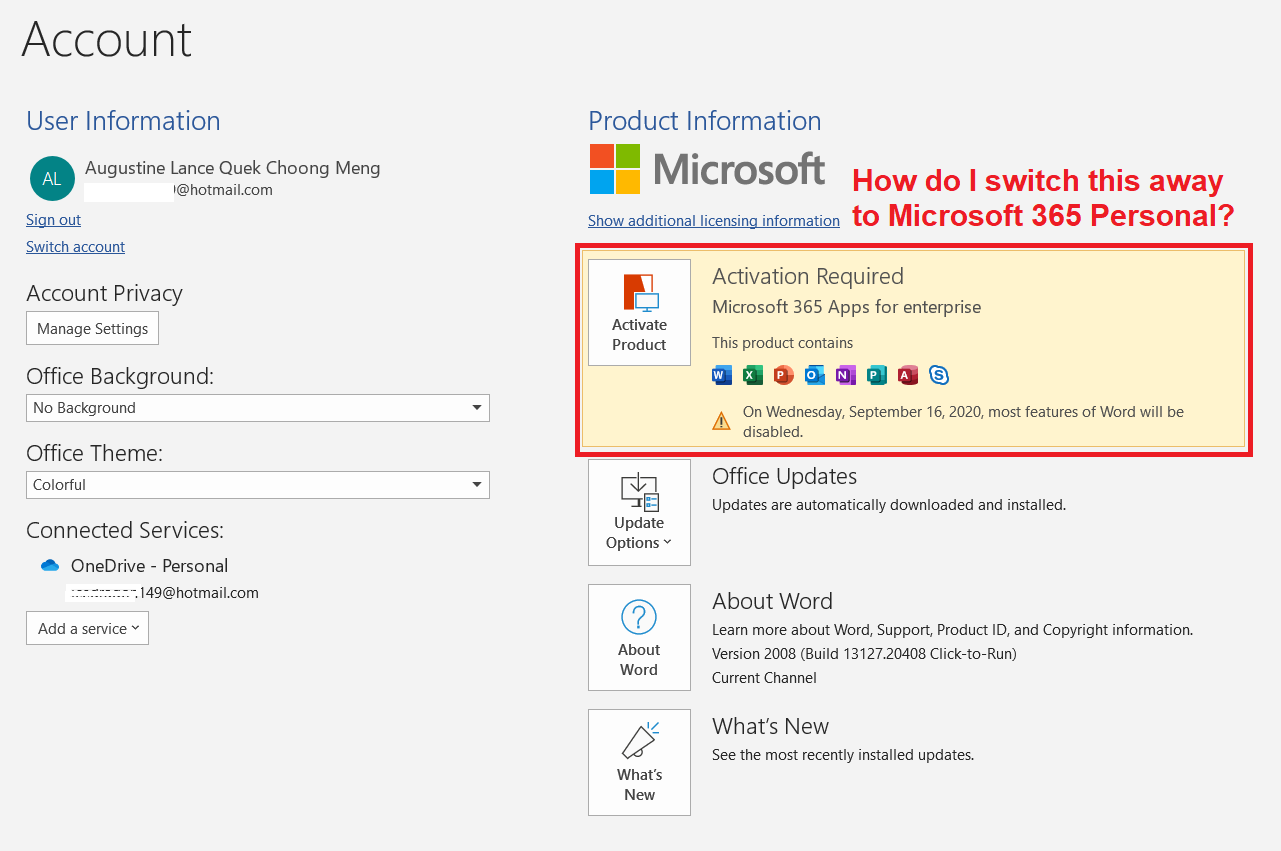Image resolution: width=1281 pixels, height=851 pixels.
Task: Click Microsoft 365 Apps for enterprise text
Action: pos(847,307)
